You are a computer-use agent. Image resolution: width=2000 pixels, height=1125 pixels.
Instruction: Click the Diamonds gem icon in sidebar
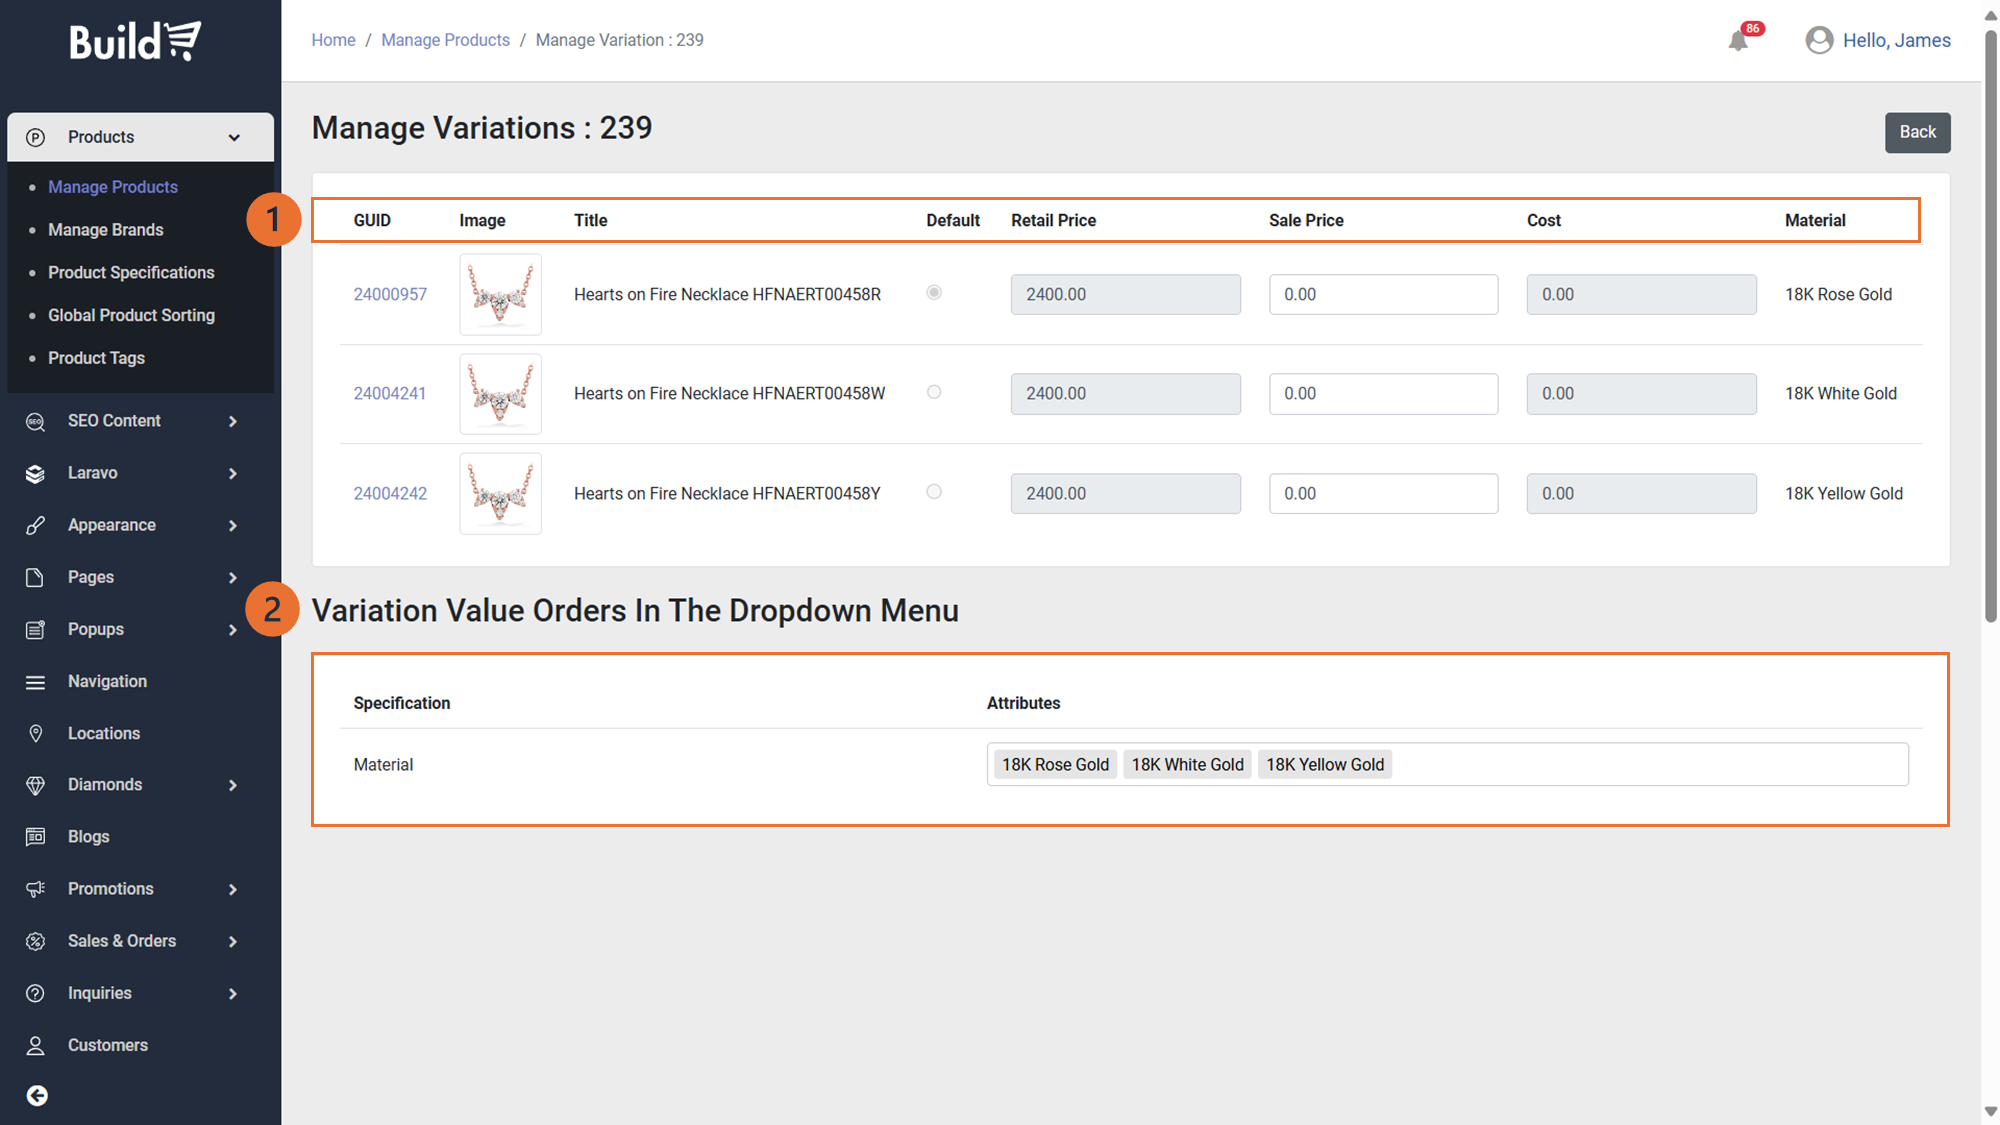36,785
